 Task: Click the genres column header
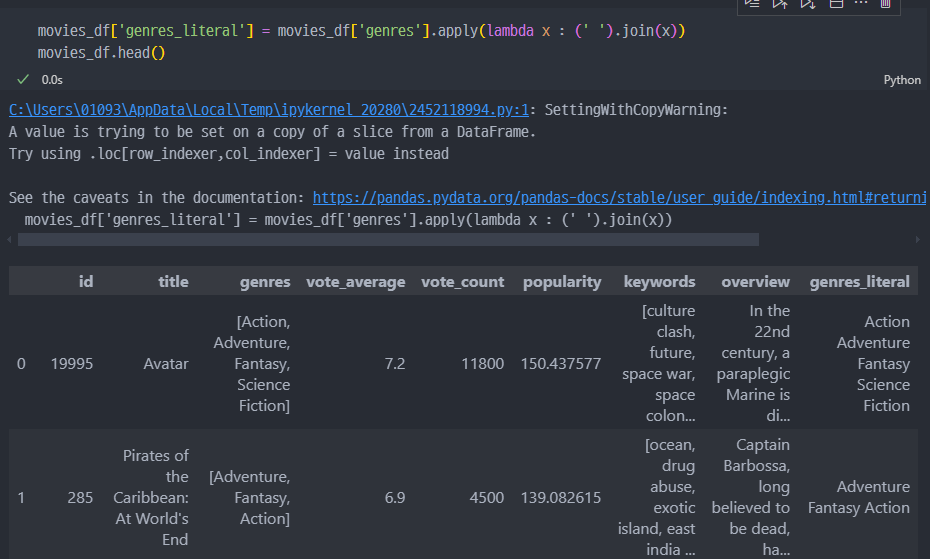[265, 282]
